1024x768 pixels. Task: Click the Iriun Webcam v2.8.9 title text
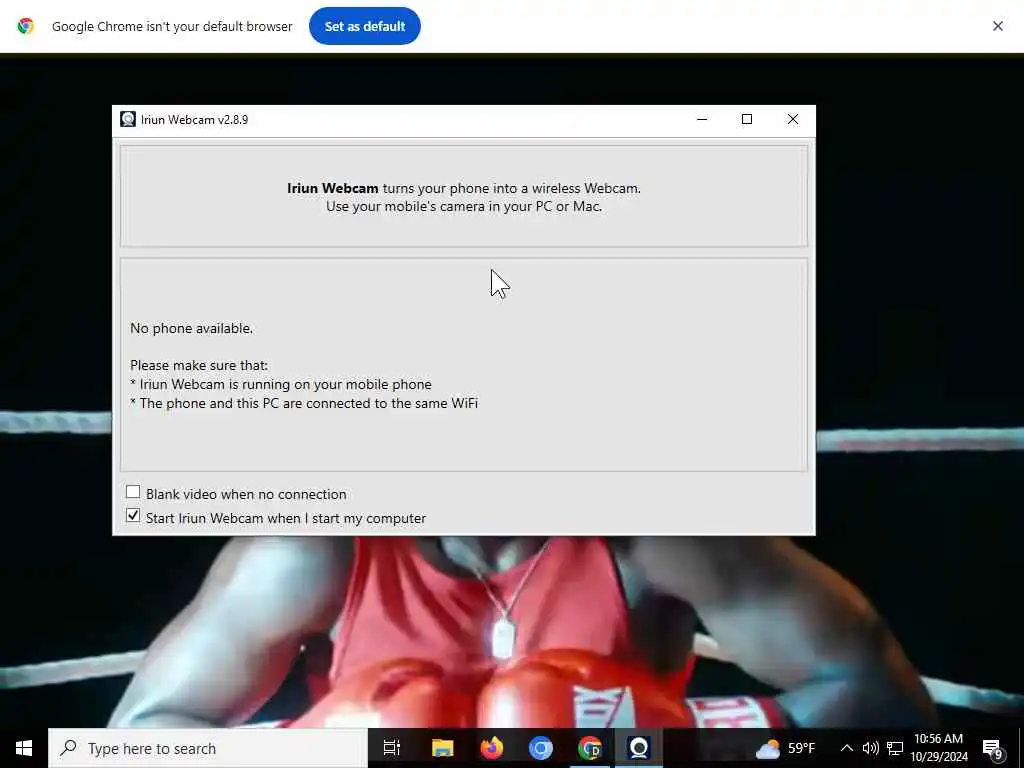(x=195, y=120)
